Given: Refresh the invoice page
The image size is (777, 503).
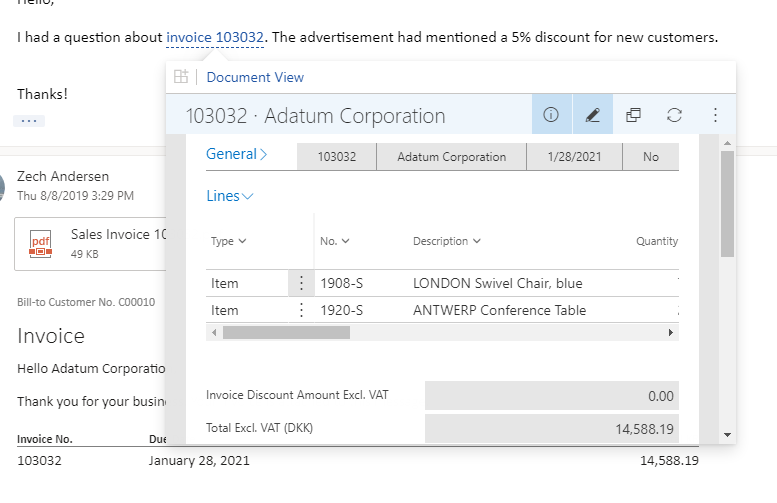Looking at the screenshot, I should point(674,115).
